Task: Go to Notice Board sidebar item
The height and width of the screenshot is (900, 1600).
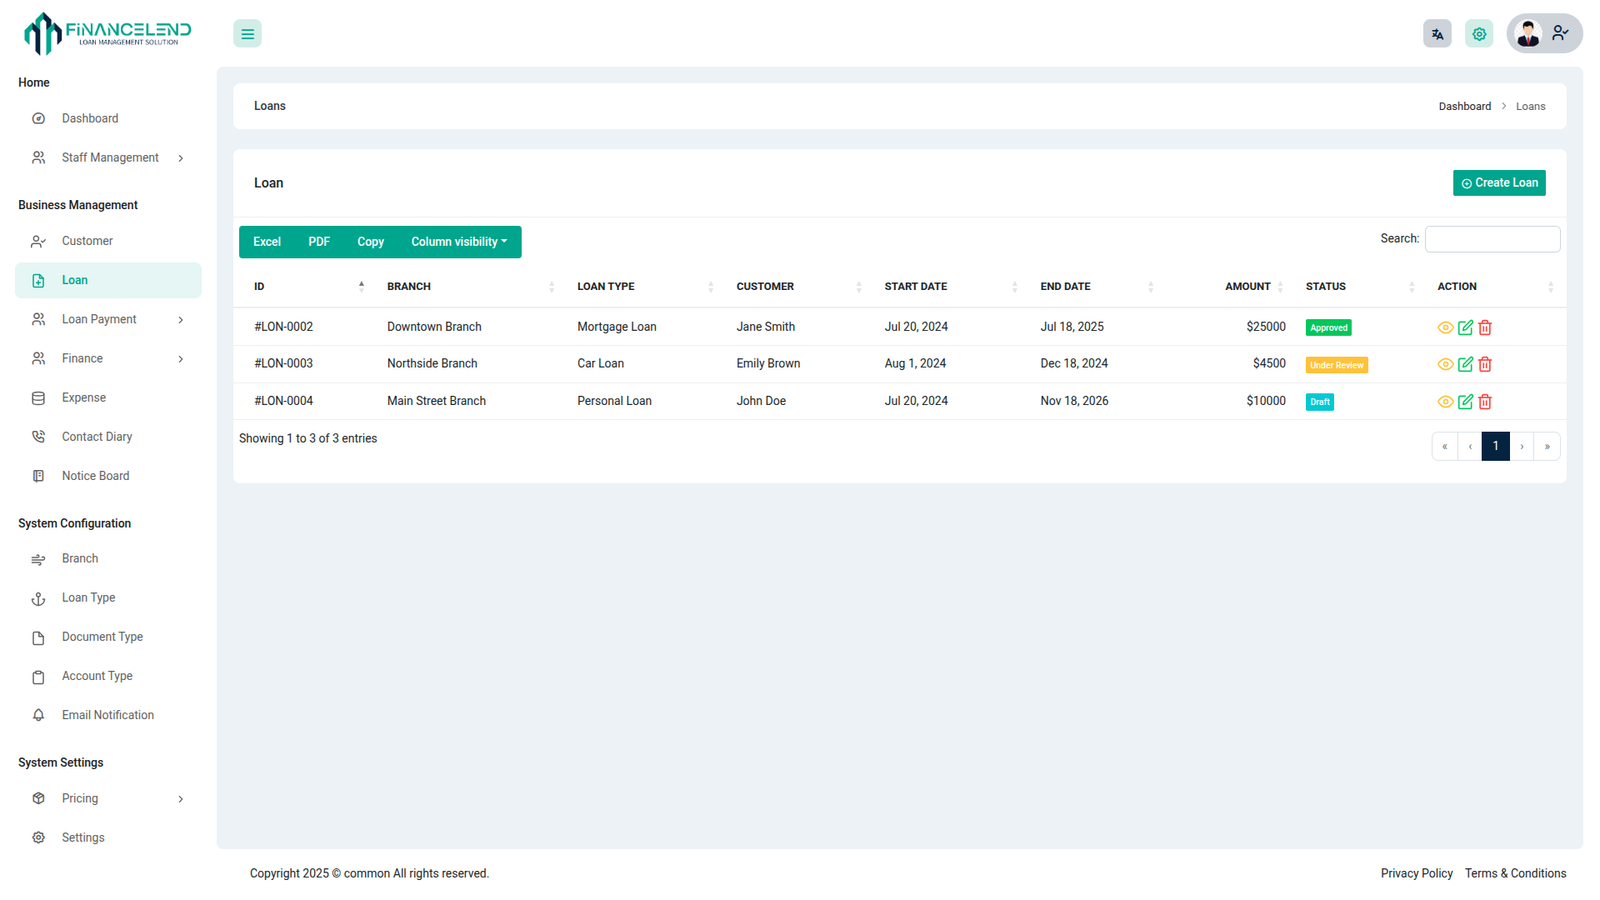Action: (95, 476)
